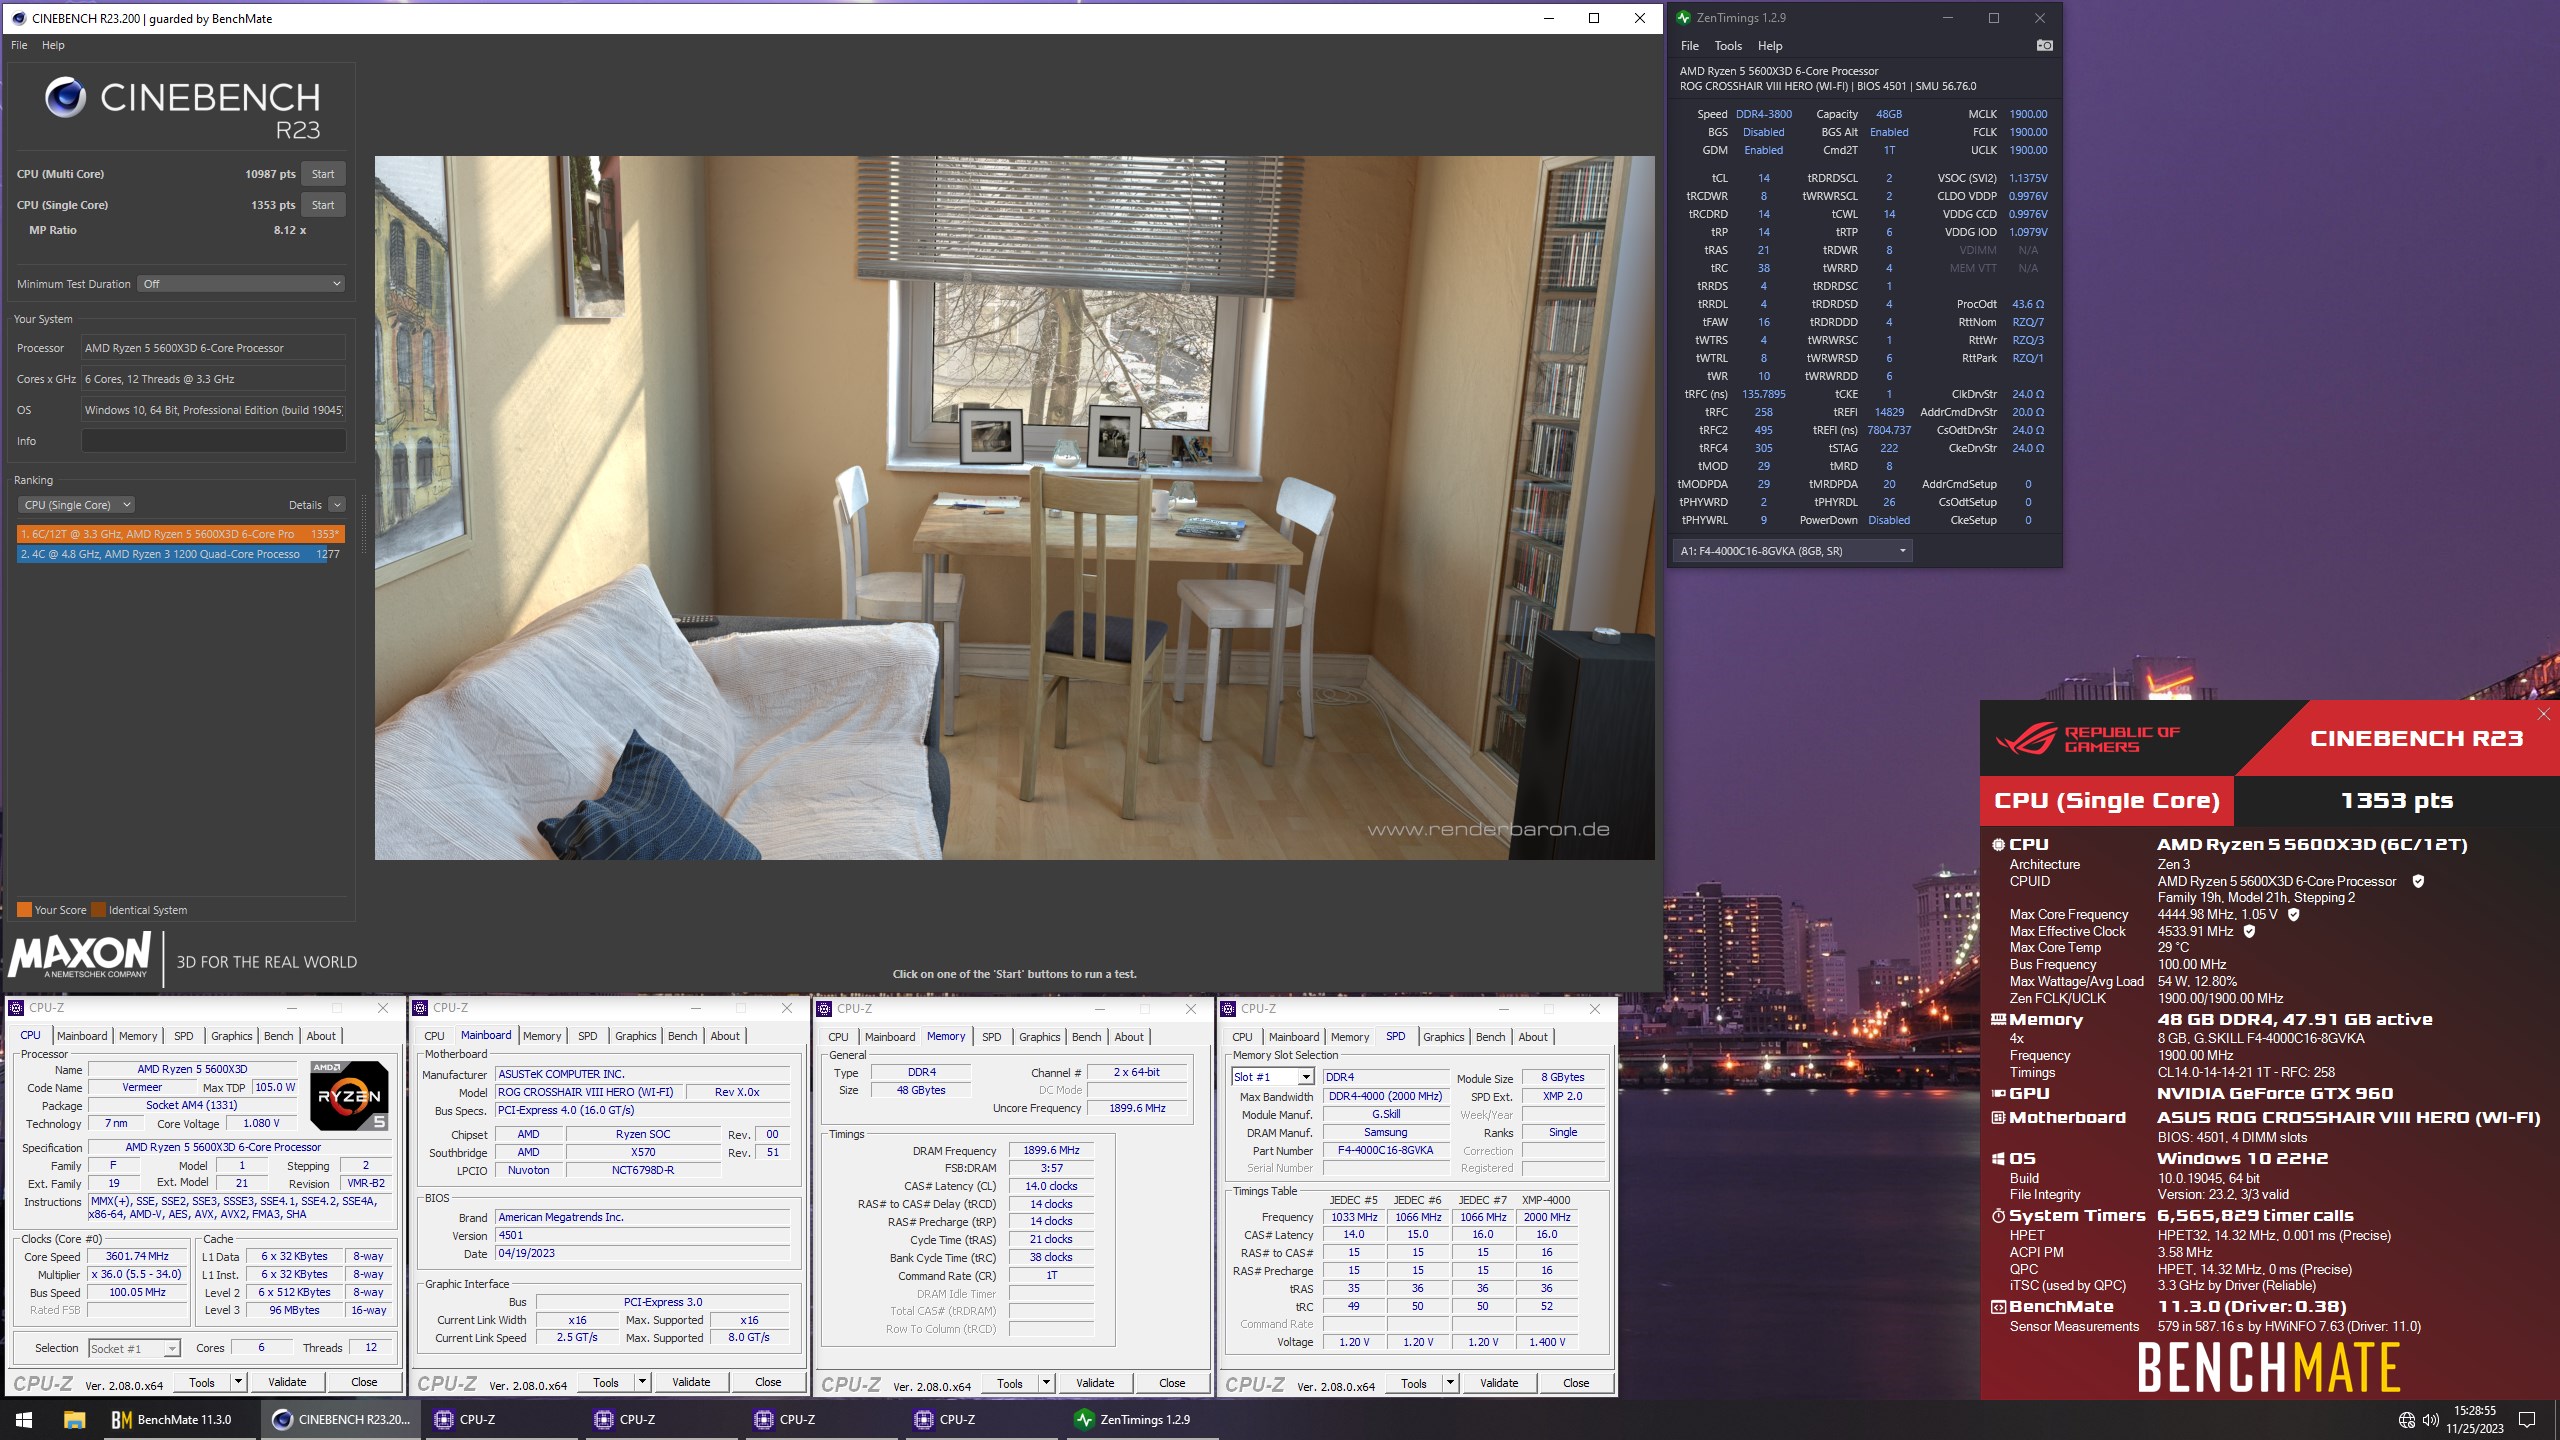
Task: Open the ZenTimings memory module dropdown
Action: coord(1793,551)
